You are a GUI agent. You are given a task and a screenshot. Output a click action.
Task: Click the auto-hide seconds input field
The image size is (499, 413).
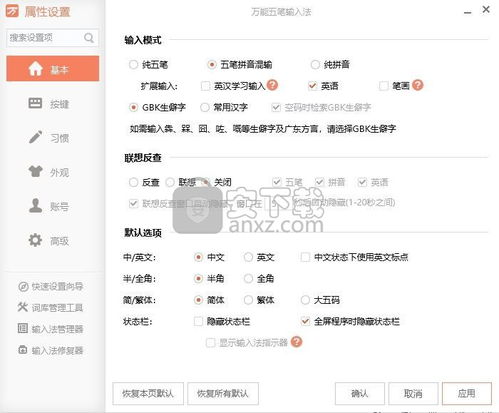277,203
